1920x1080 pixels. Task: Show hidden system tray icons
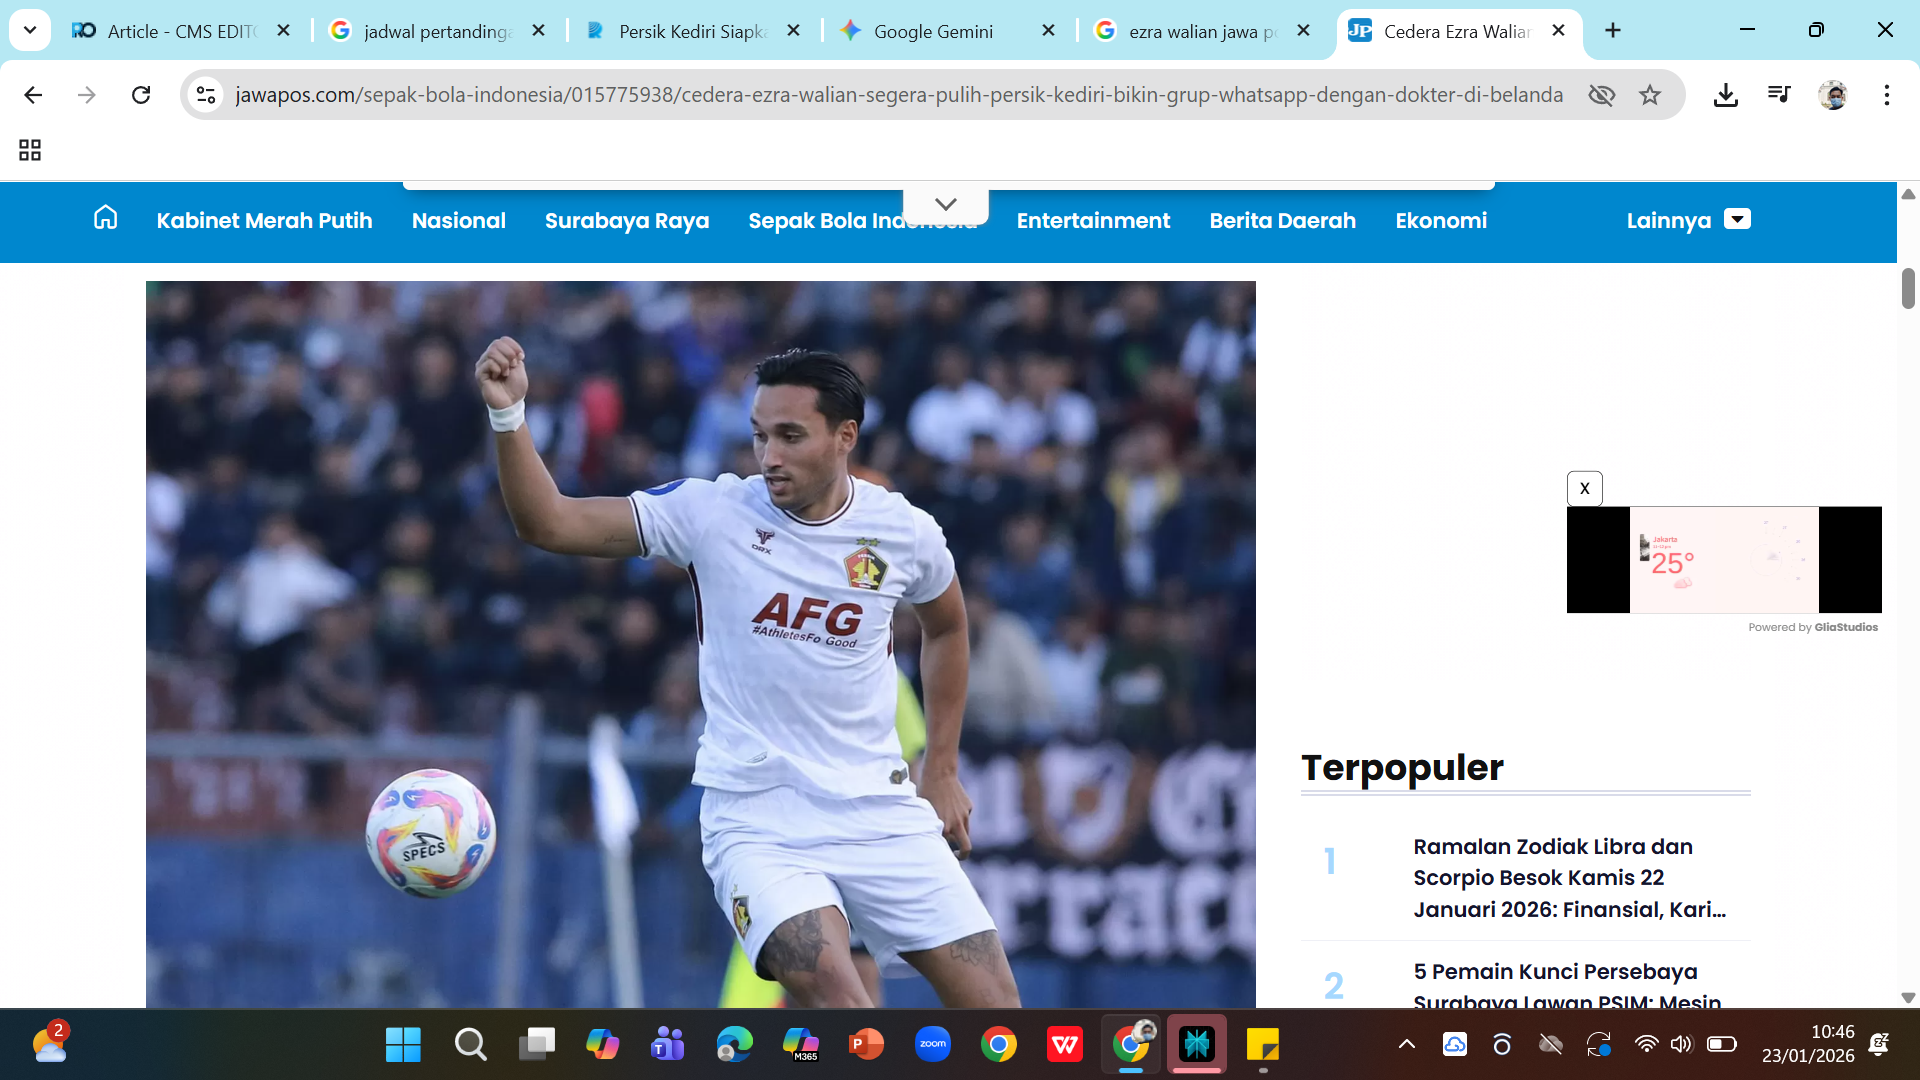(1406, 1045)
